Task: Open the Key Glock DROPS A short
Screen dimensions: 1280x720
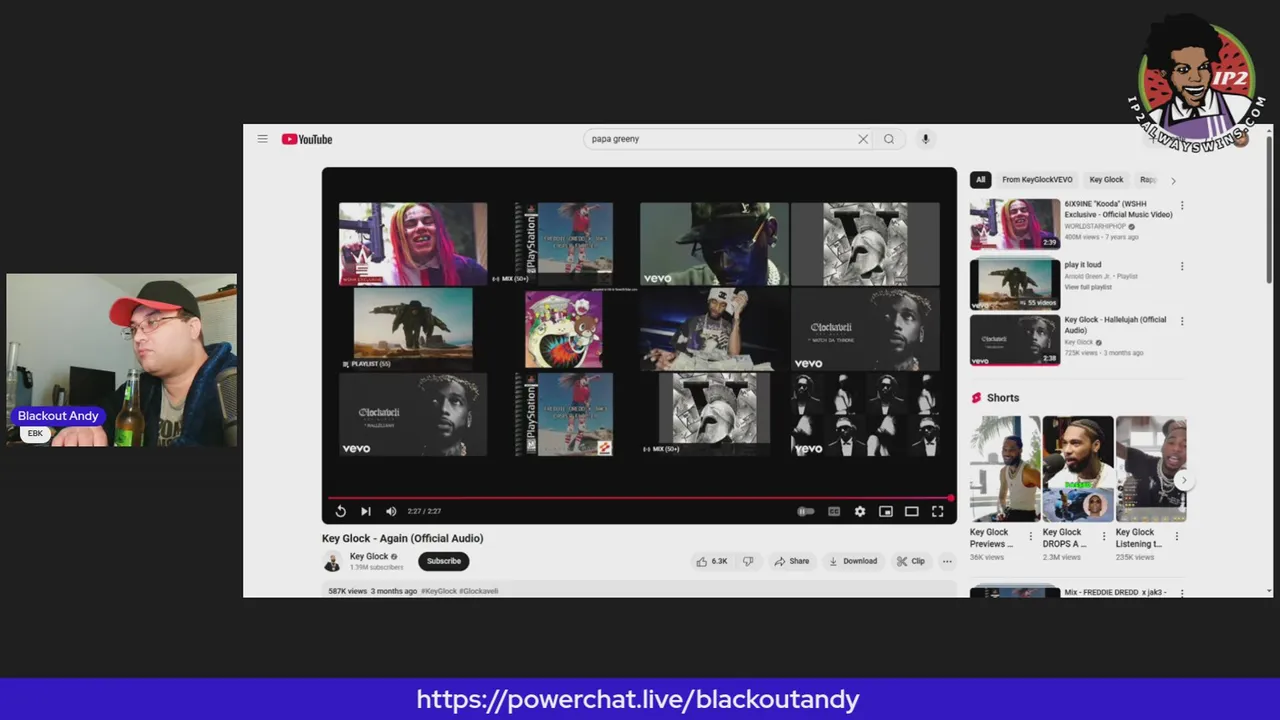Action: point(1078,469)
